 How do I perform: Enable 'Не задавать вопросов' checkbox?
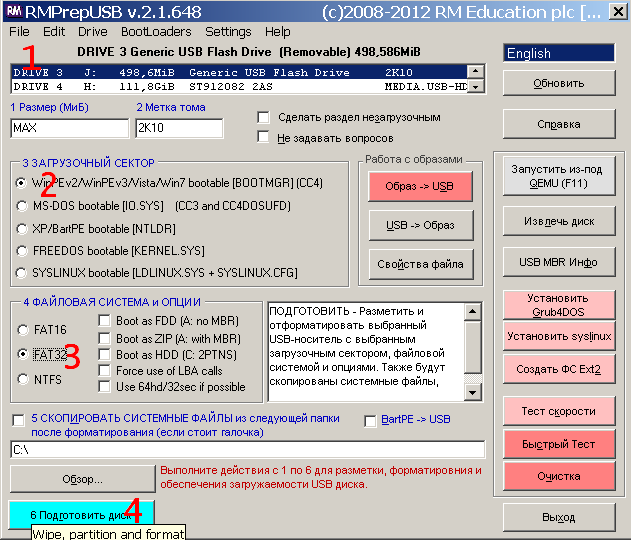pyautogui.click(x=264, y=138)
